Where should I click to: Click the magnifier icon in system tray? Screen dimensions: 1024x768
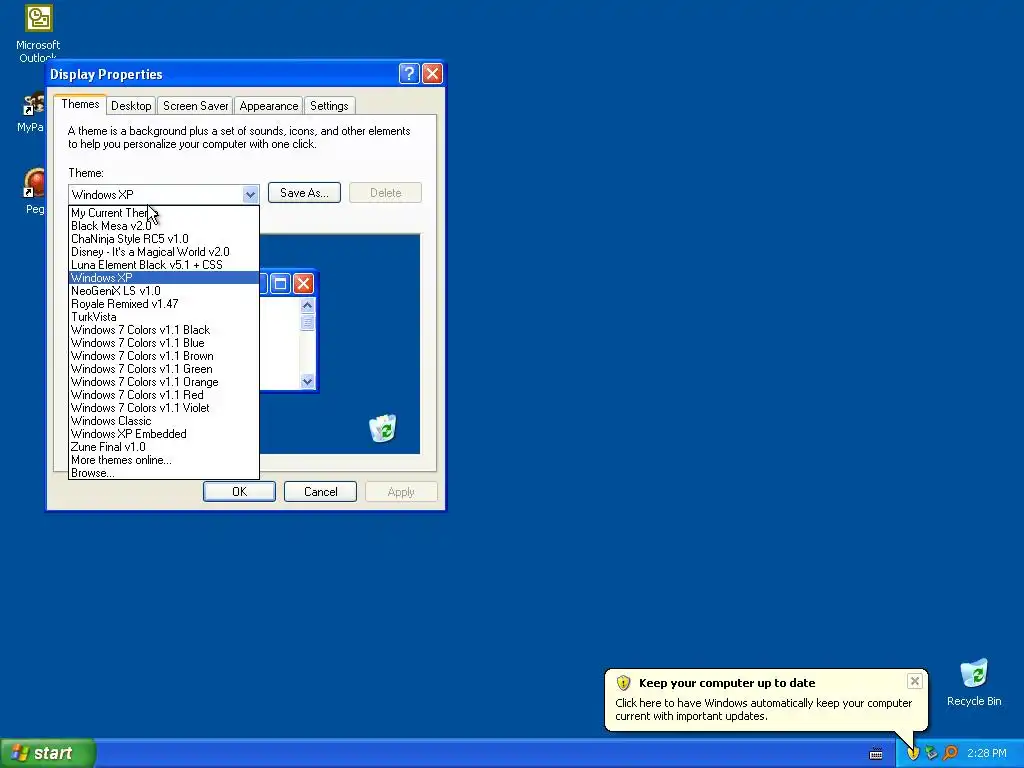[950, 753]
